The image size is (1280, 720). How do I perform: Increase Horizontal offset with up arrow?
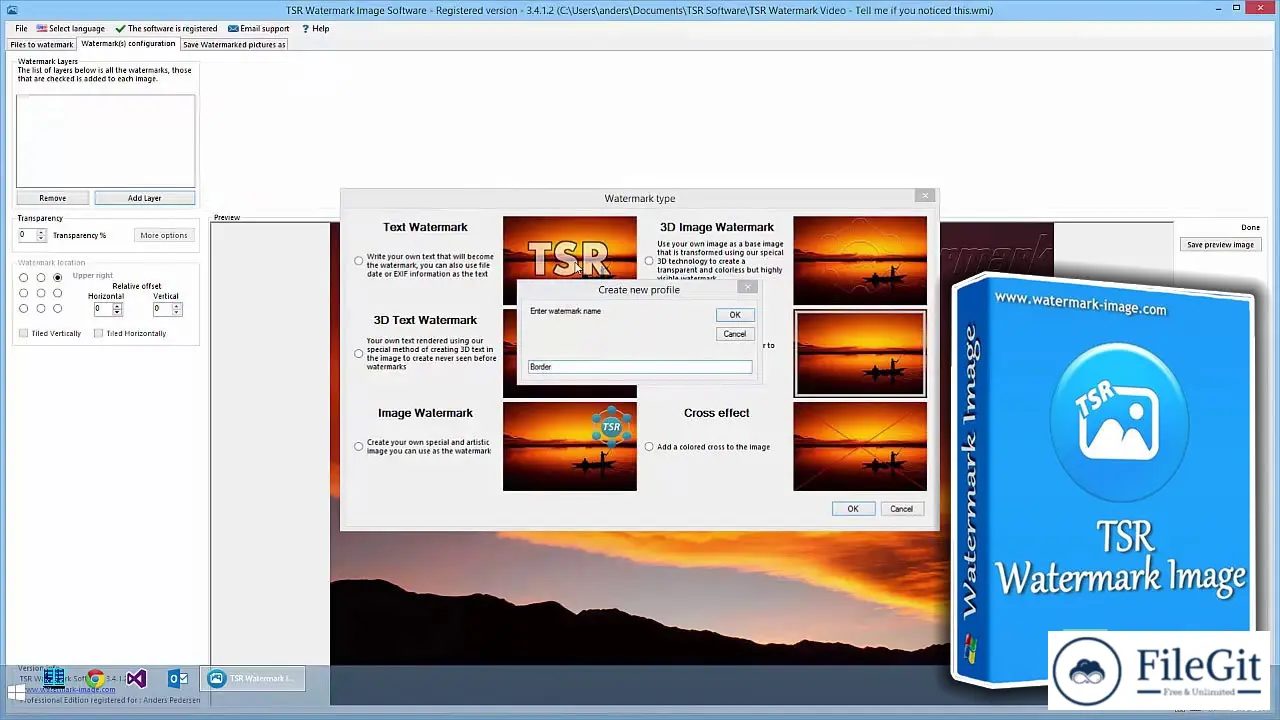117,306
